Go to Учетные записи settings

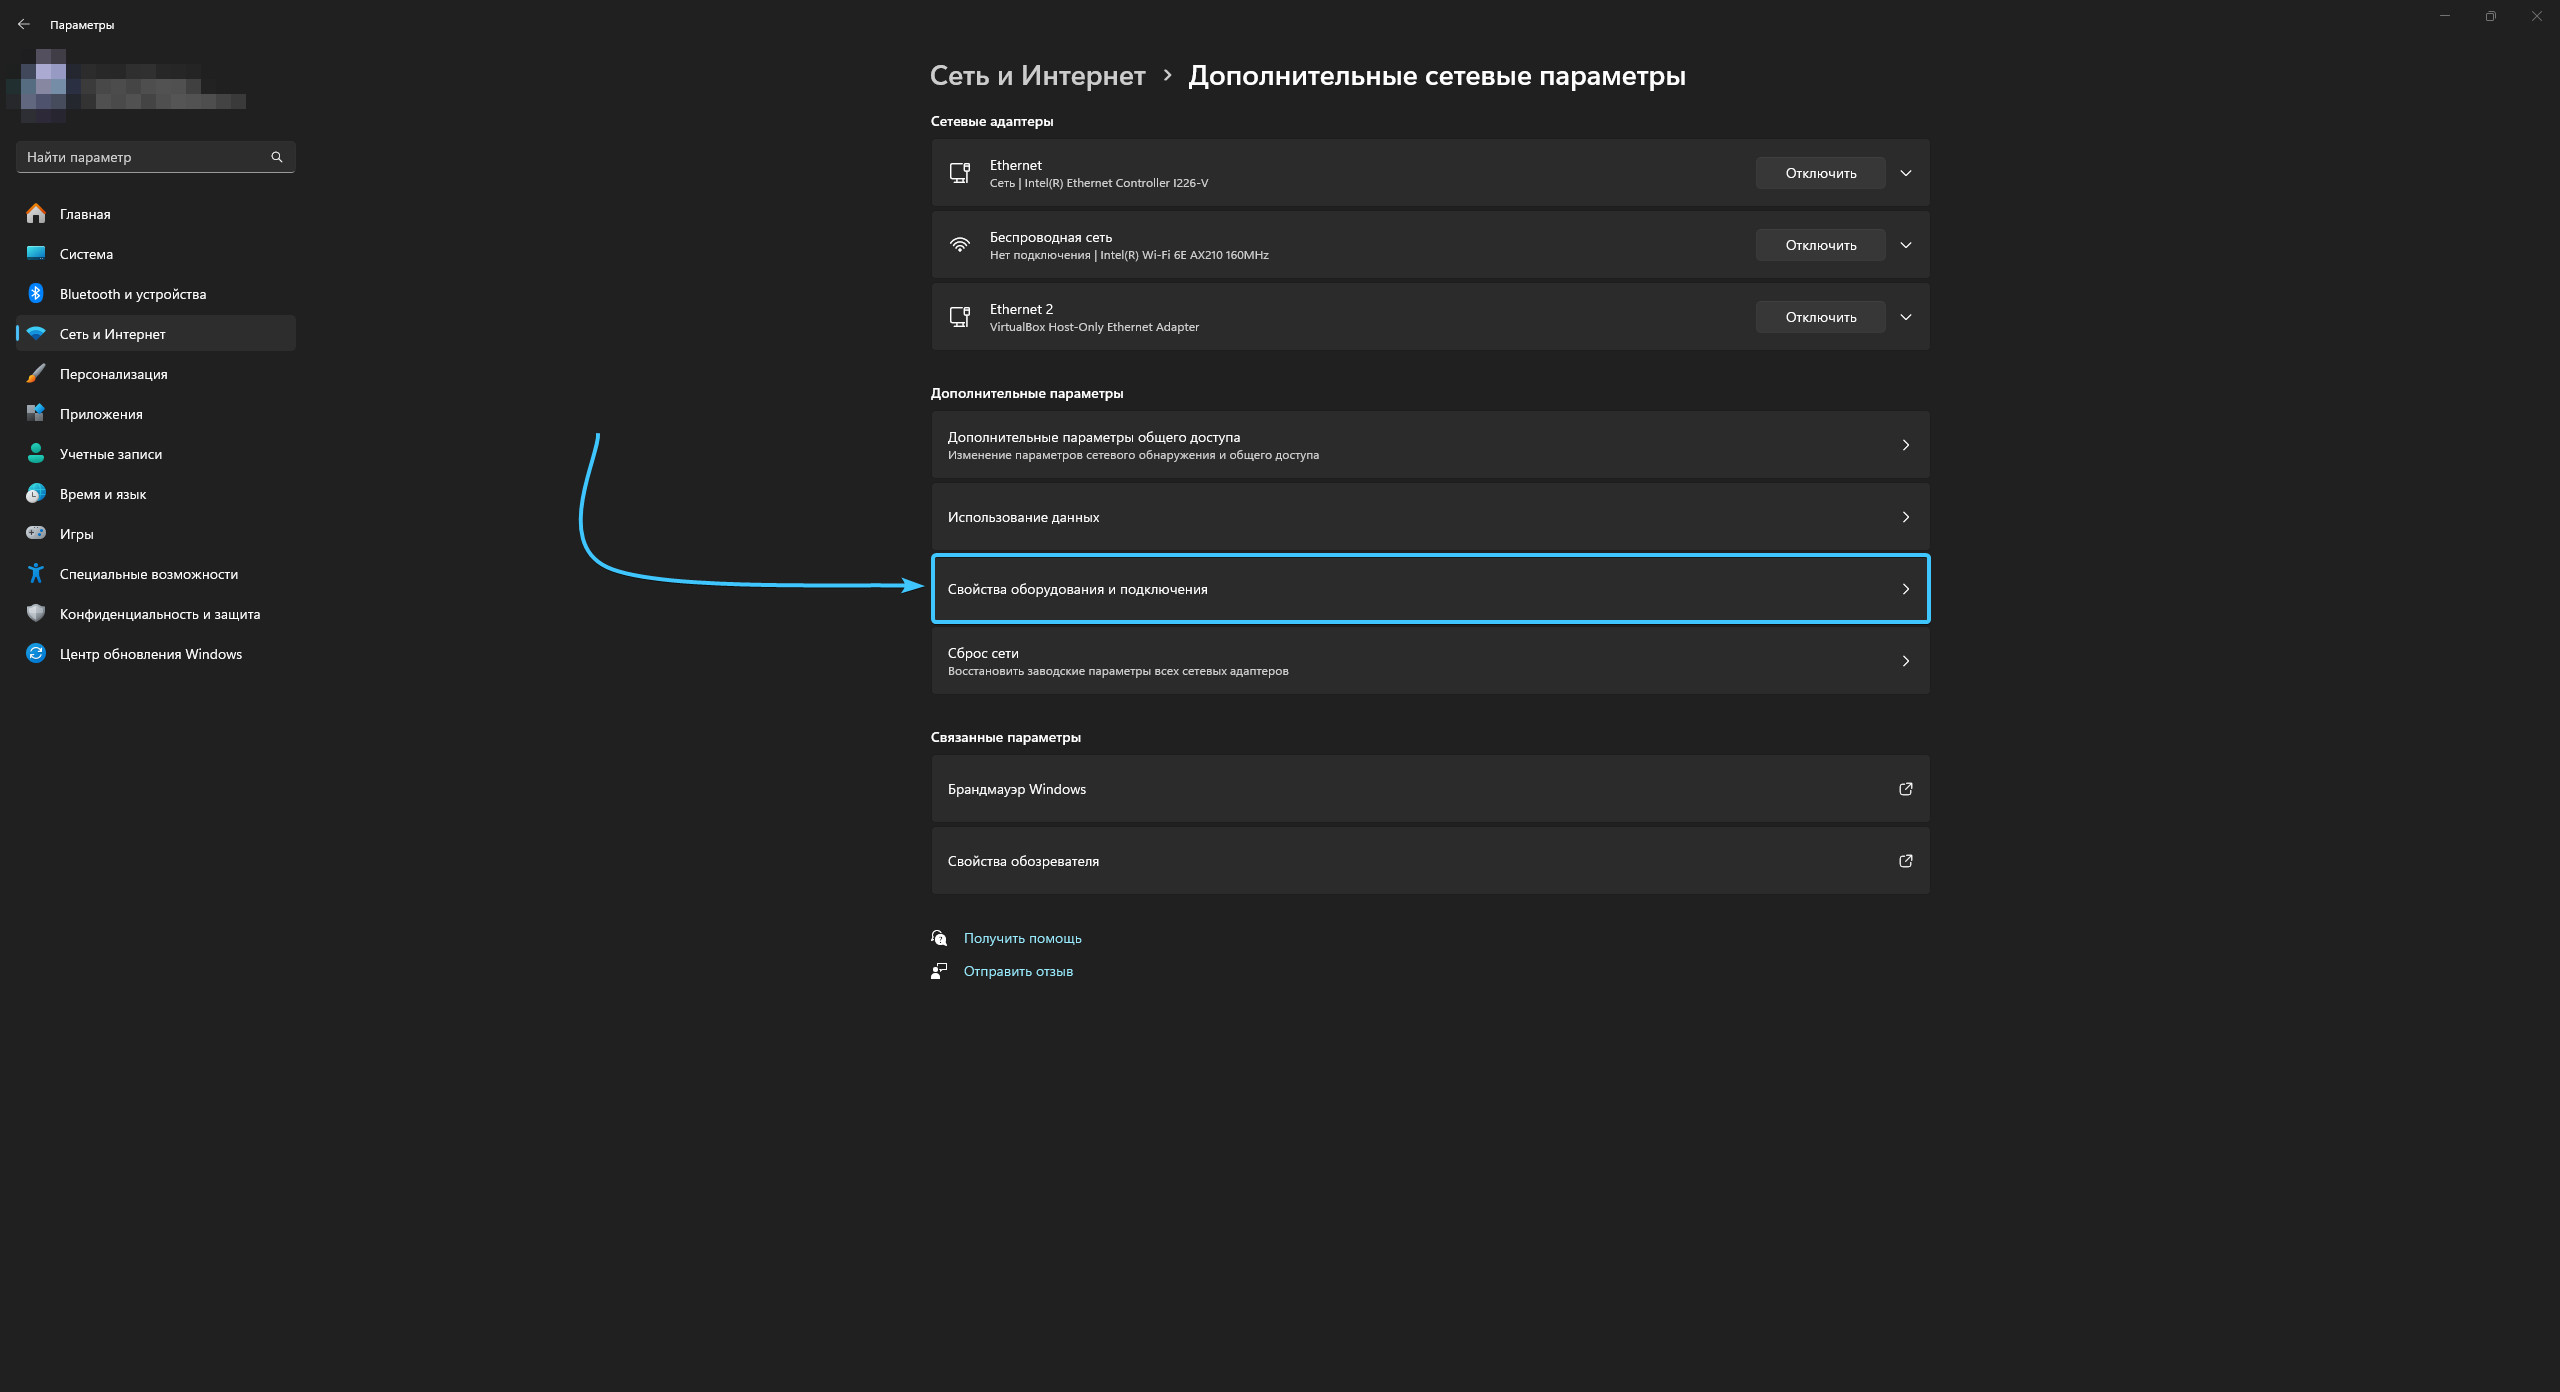coord(110,454)
